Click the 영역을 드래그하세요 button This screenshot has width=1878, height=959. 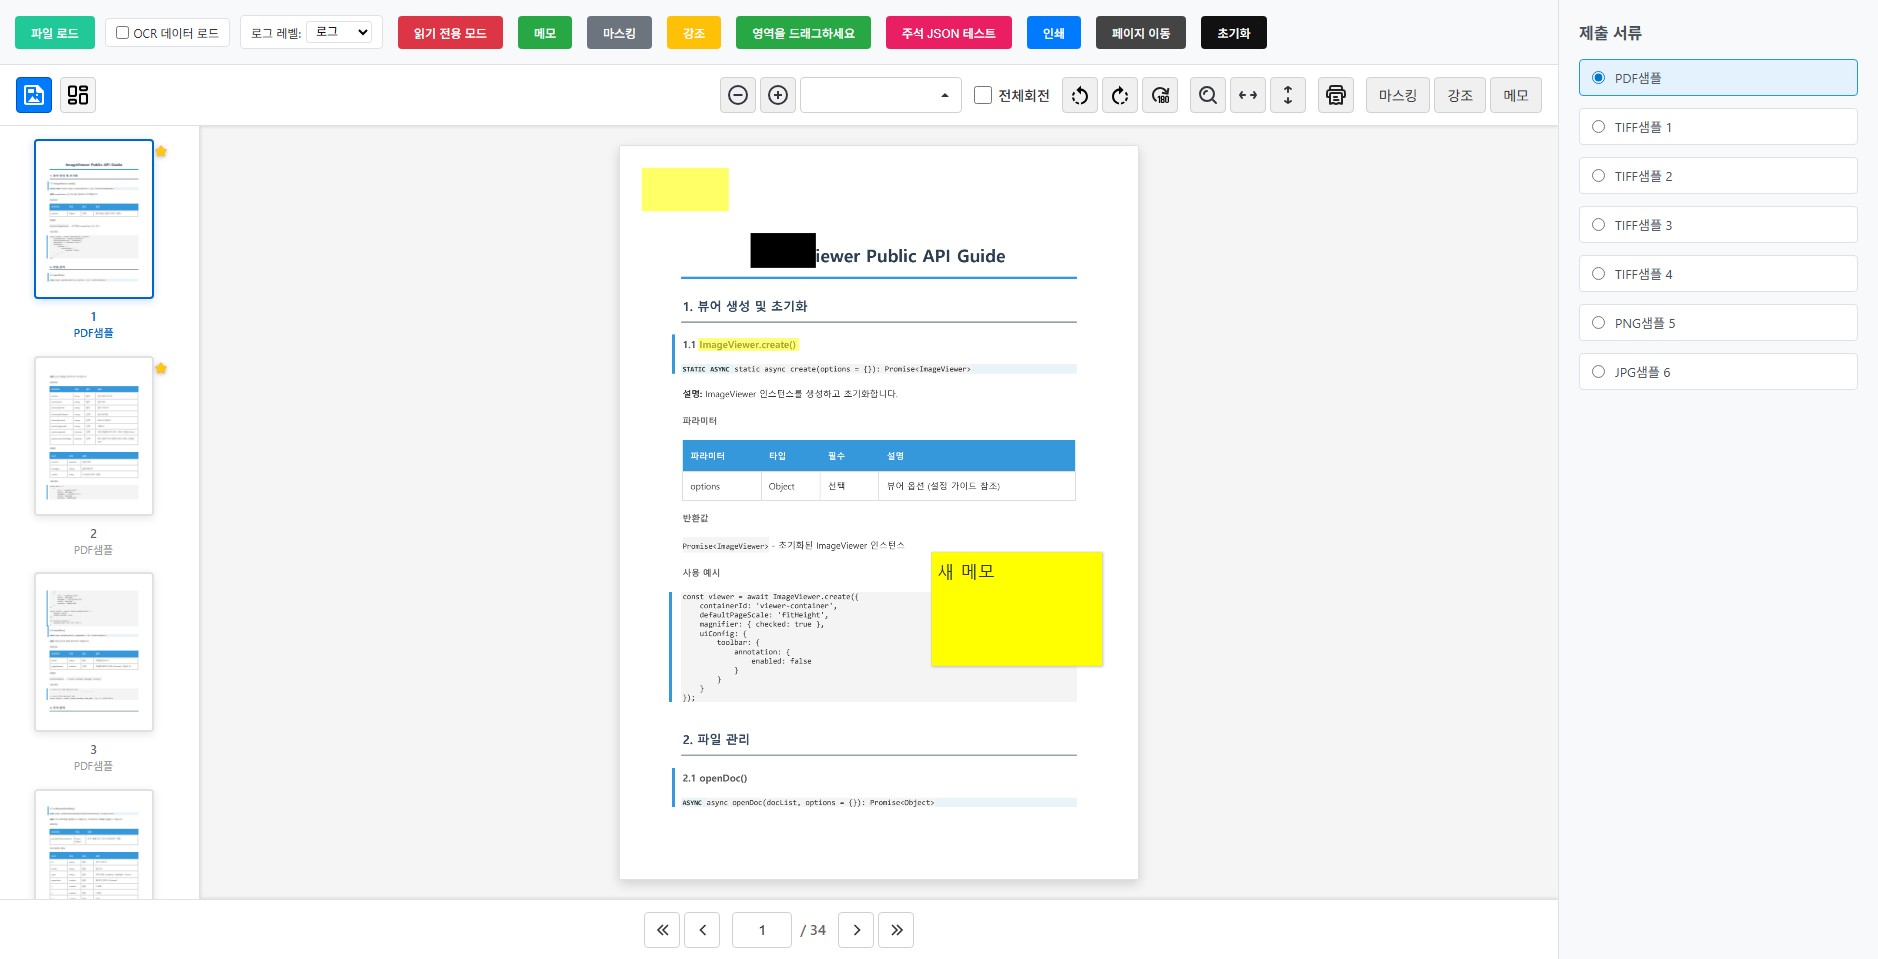pos(803,33)
